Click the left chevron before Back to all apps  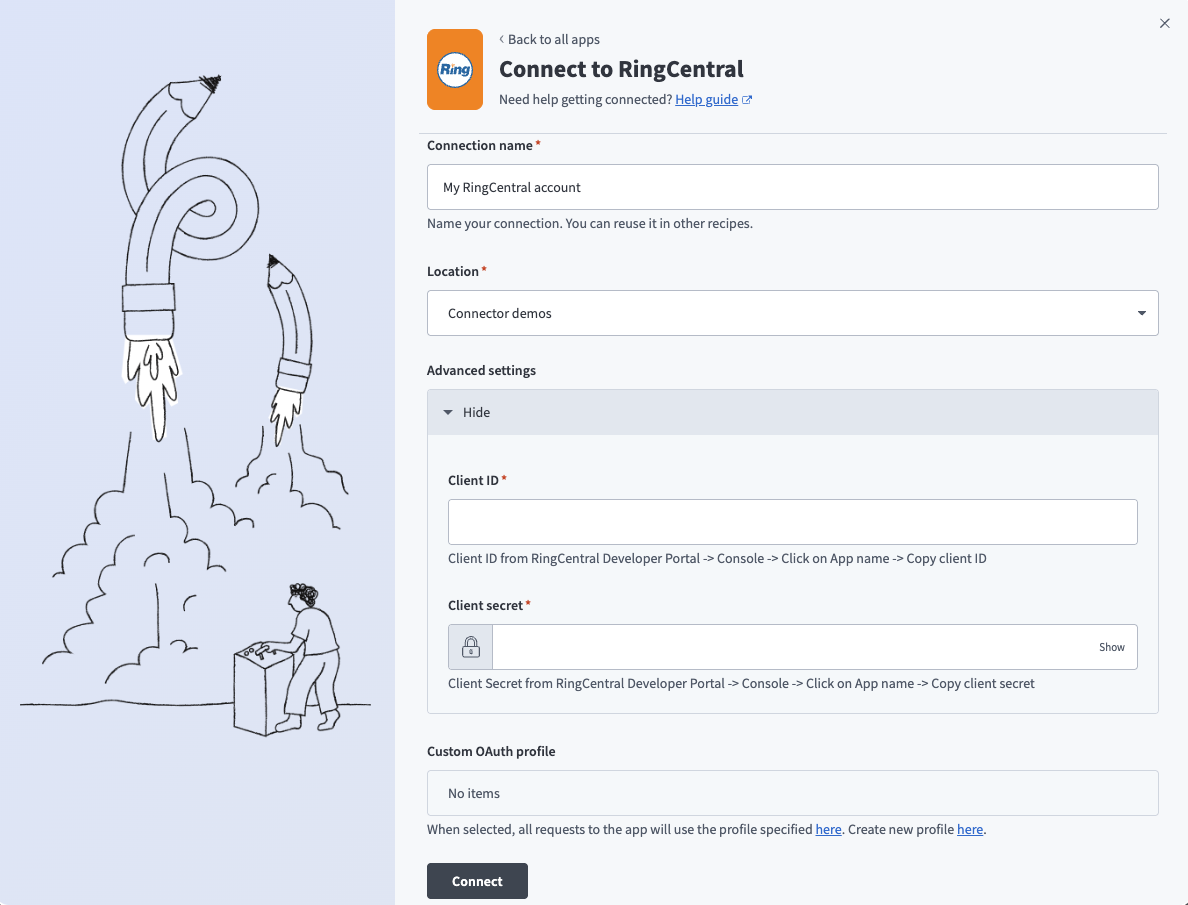click(501, 39)
